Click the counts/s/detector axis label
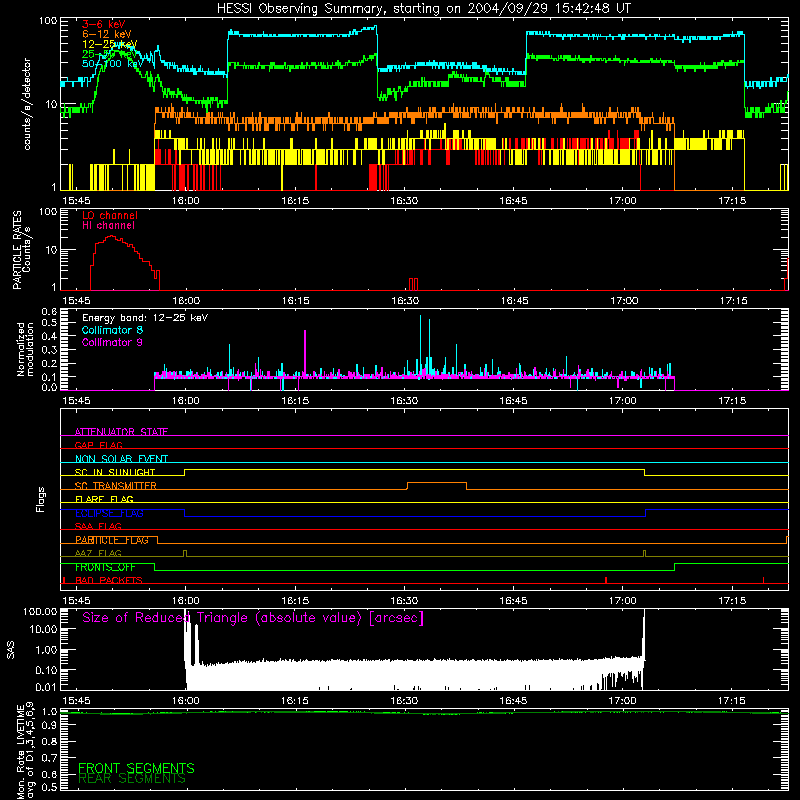The width and height of the screenshot is (800, 800). tap(27, 104)
